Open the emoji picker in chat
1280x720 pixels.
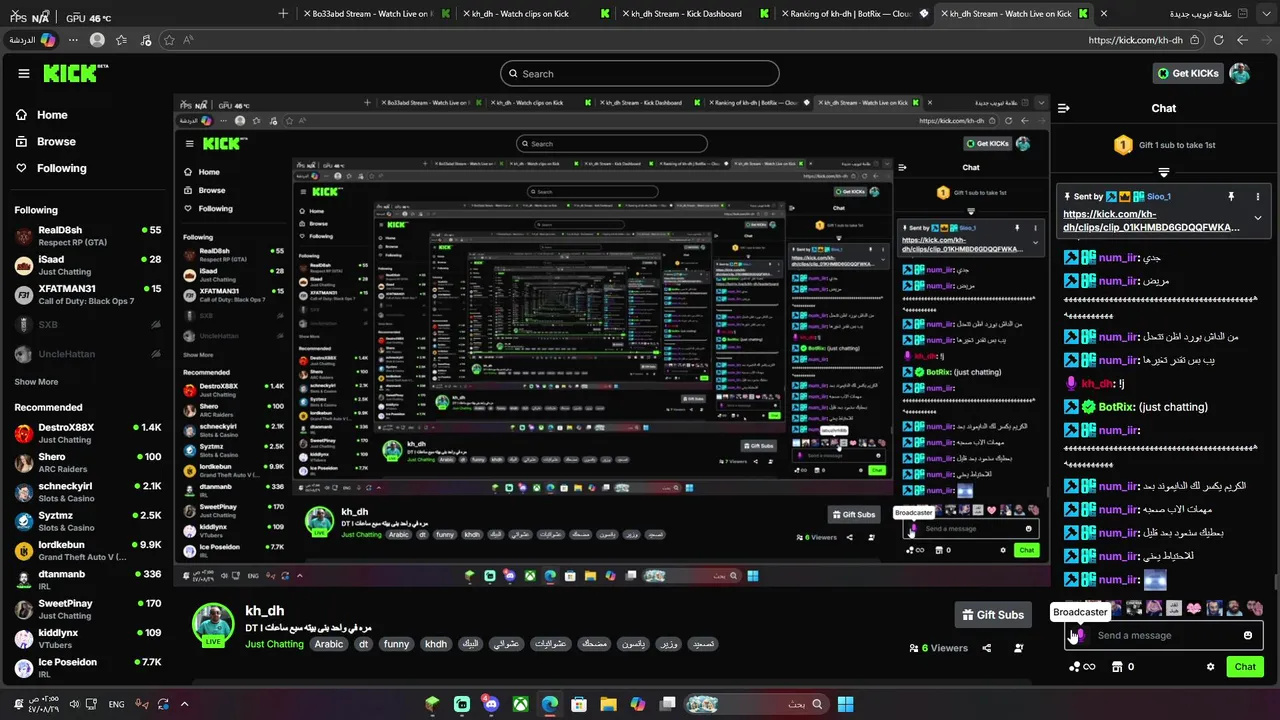(1248, 635)
